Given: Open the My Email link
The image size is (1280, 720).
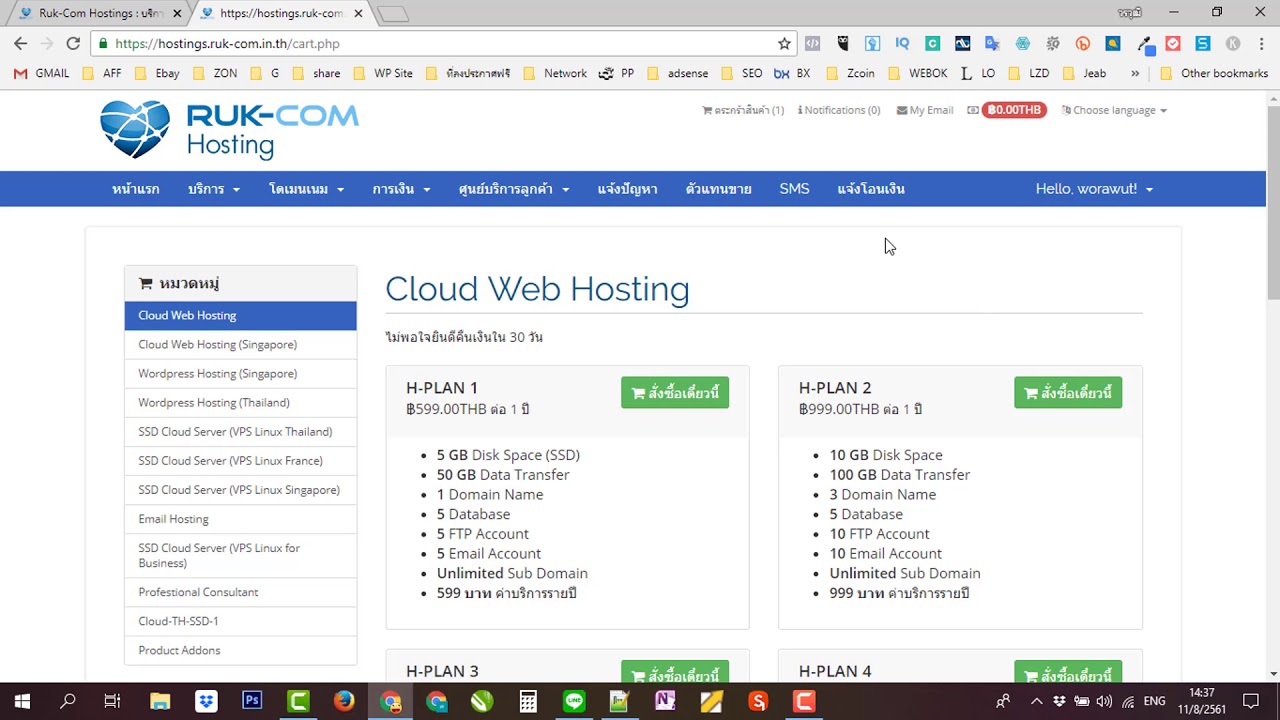Looking at the screenshot, I should 925,110.
